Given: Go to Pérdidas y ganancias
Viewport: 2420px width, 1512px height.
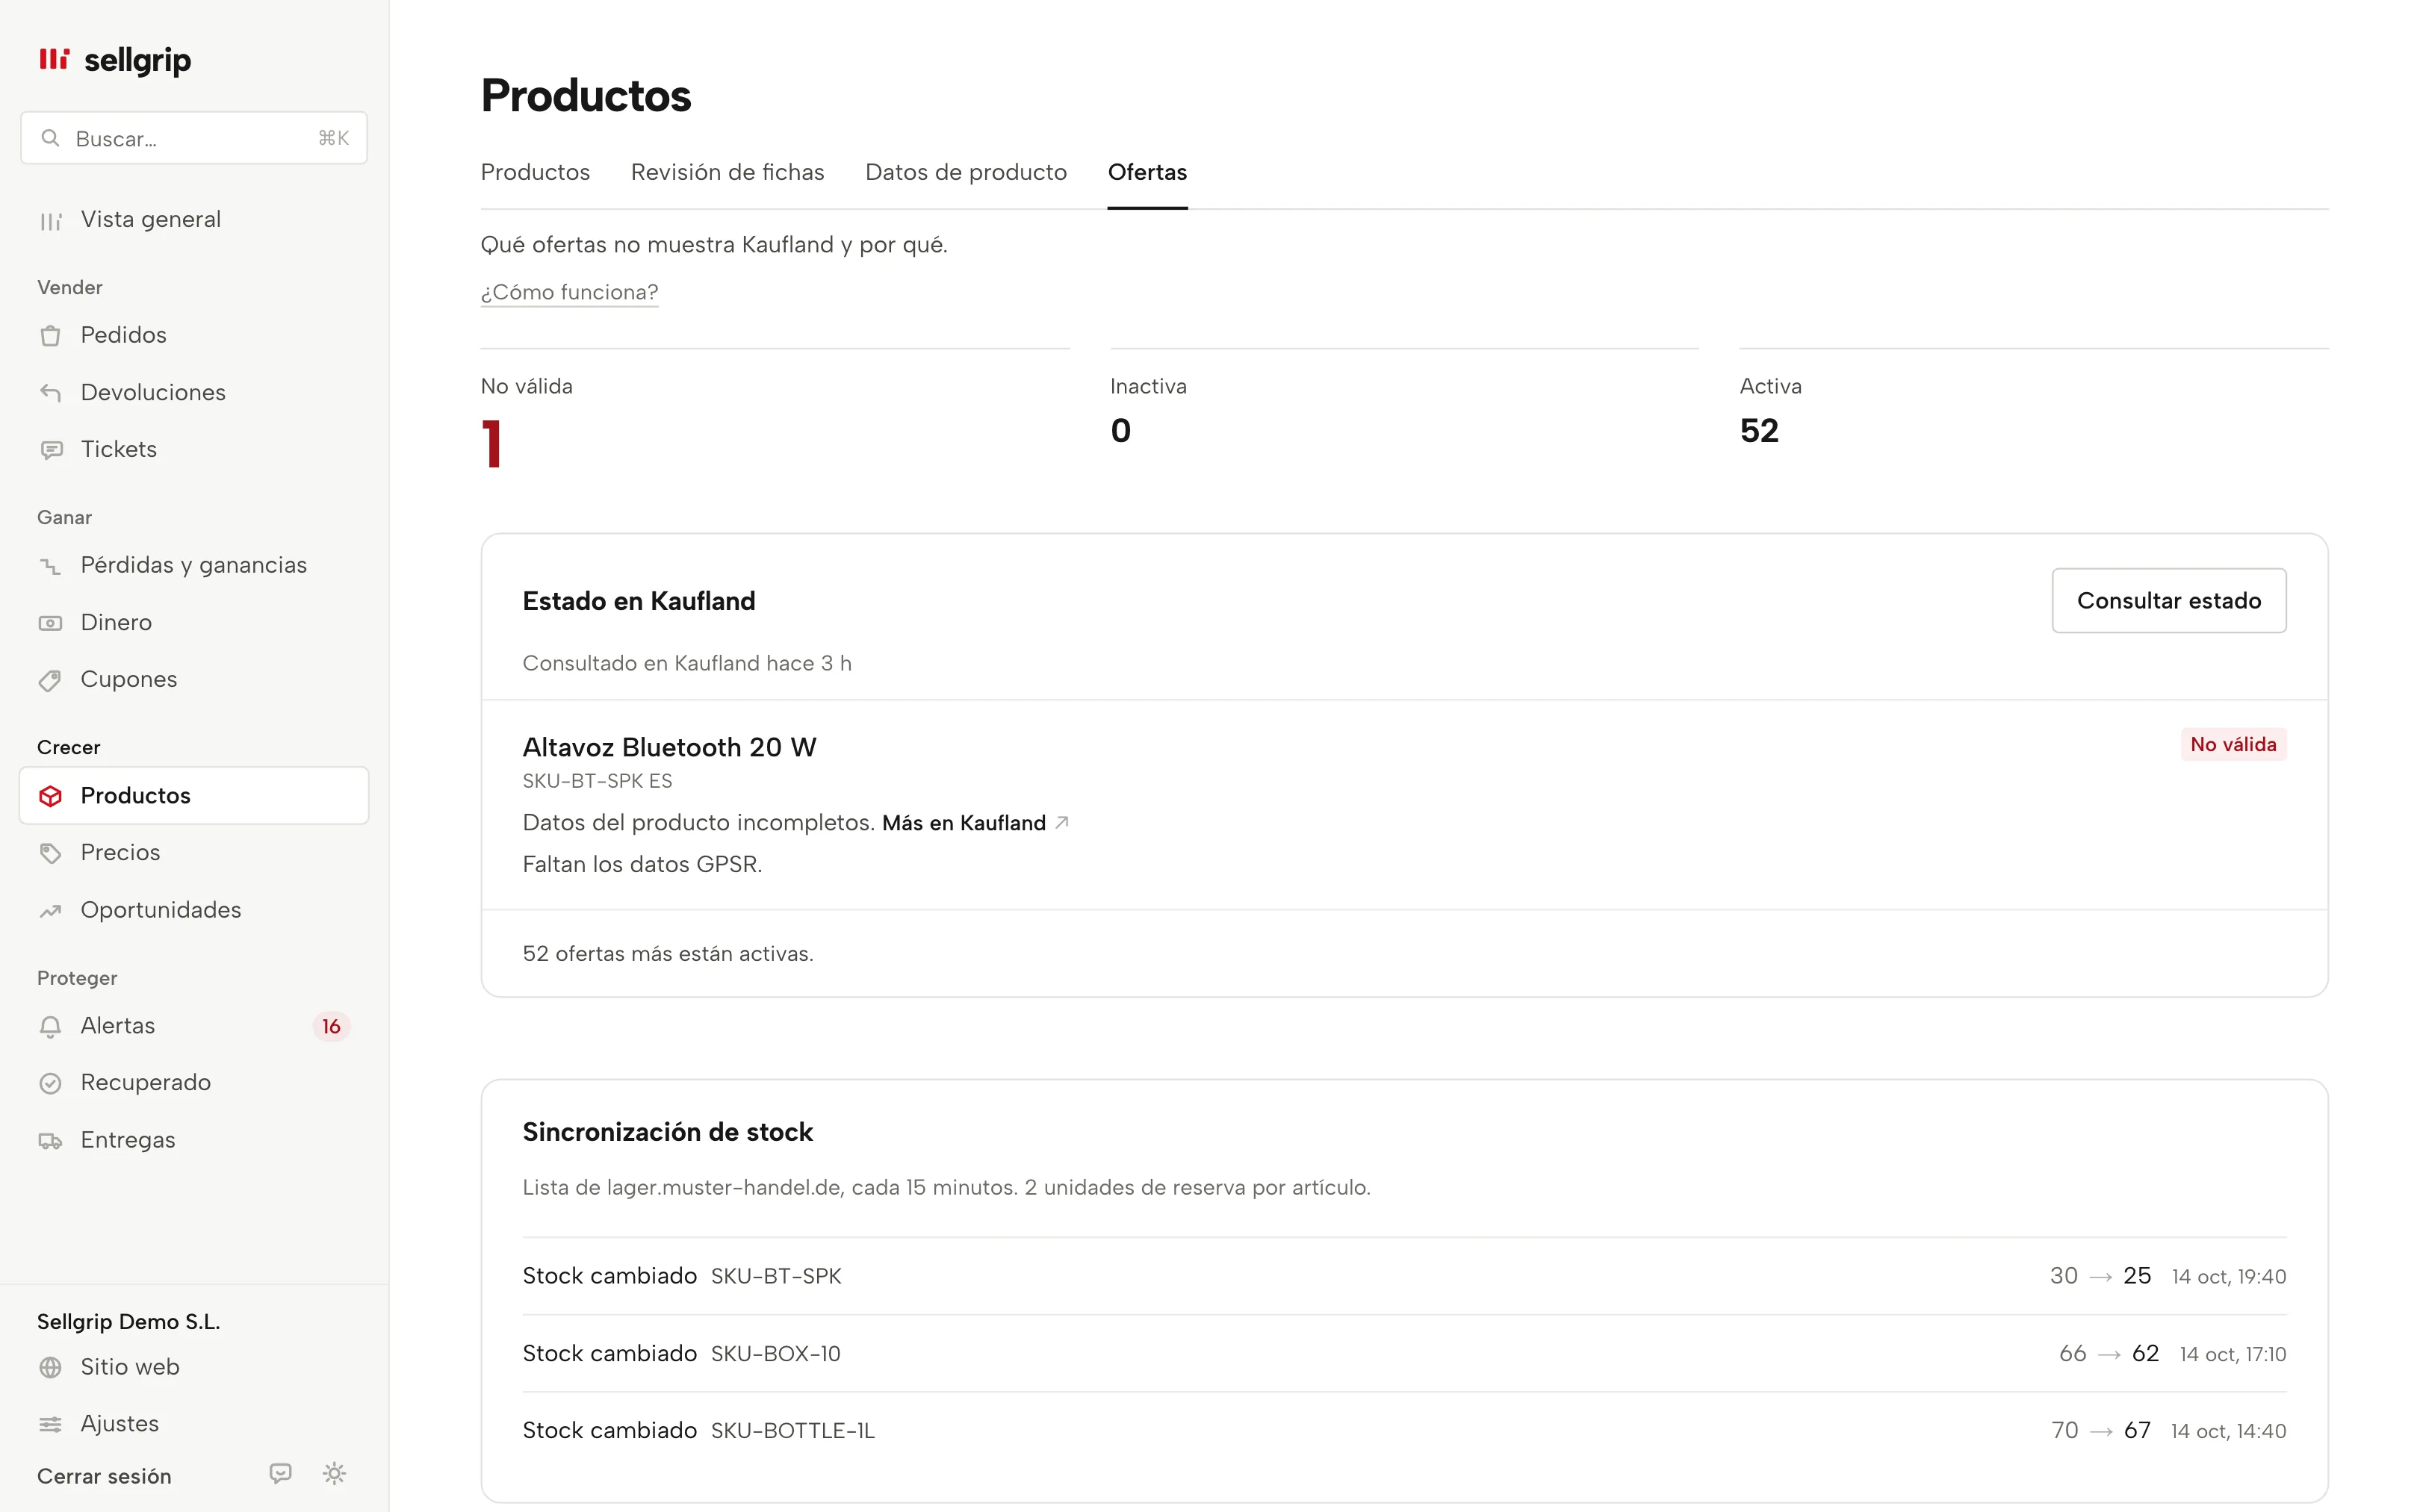Looking at the screenshot, I should tap(194, 566).
